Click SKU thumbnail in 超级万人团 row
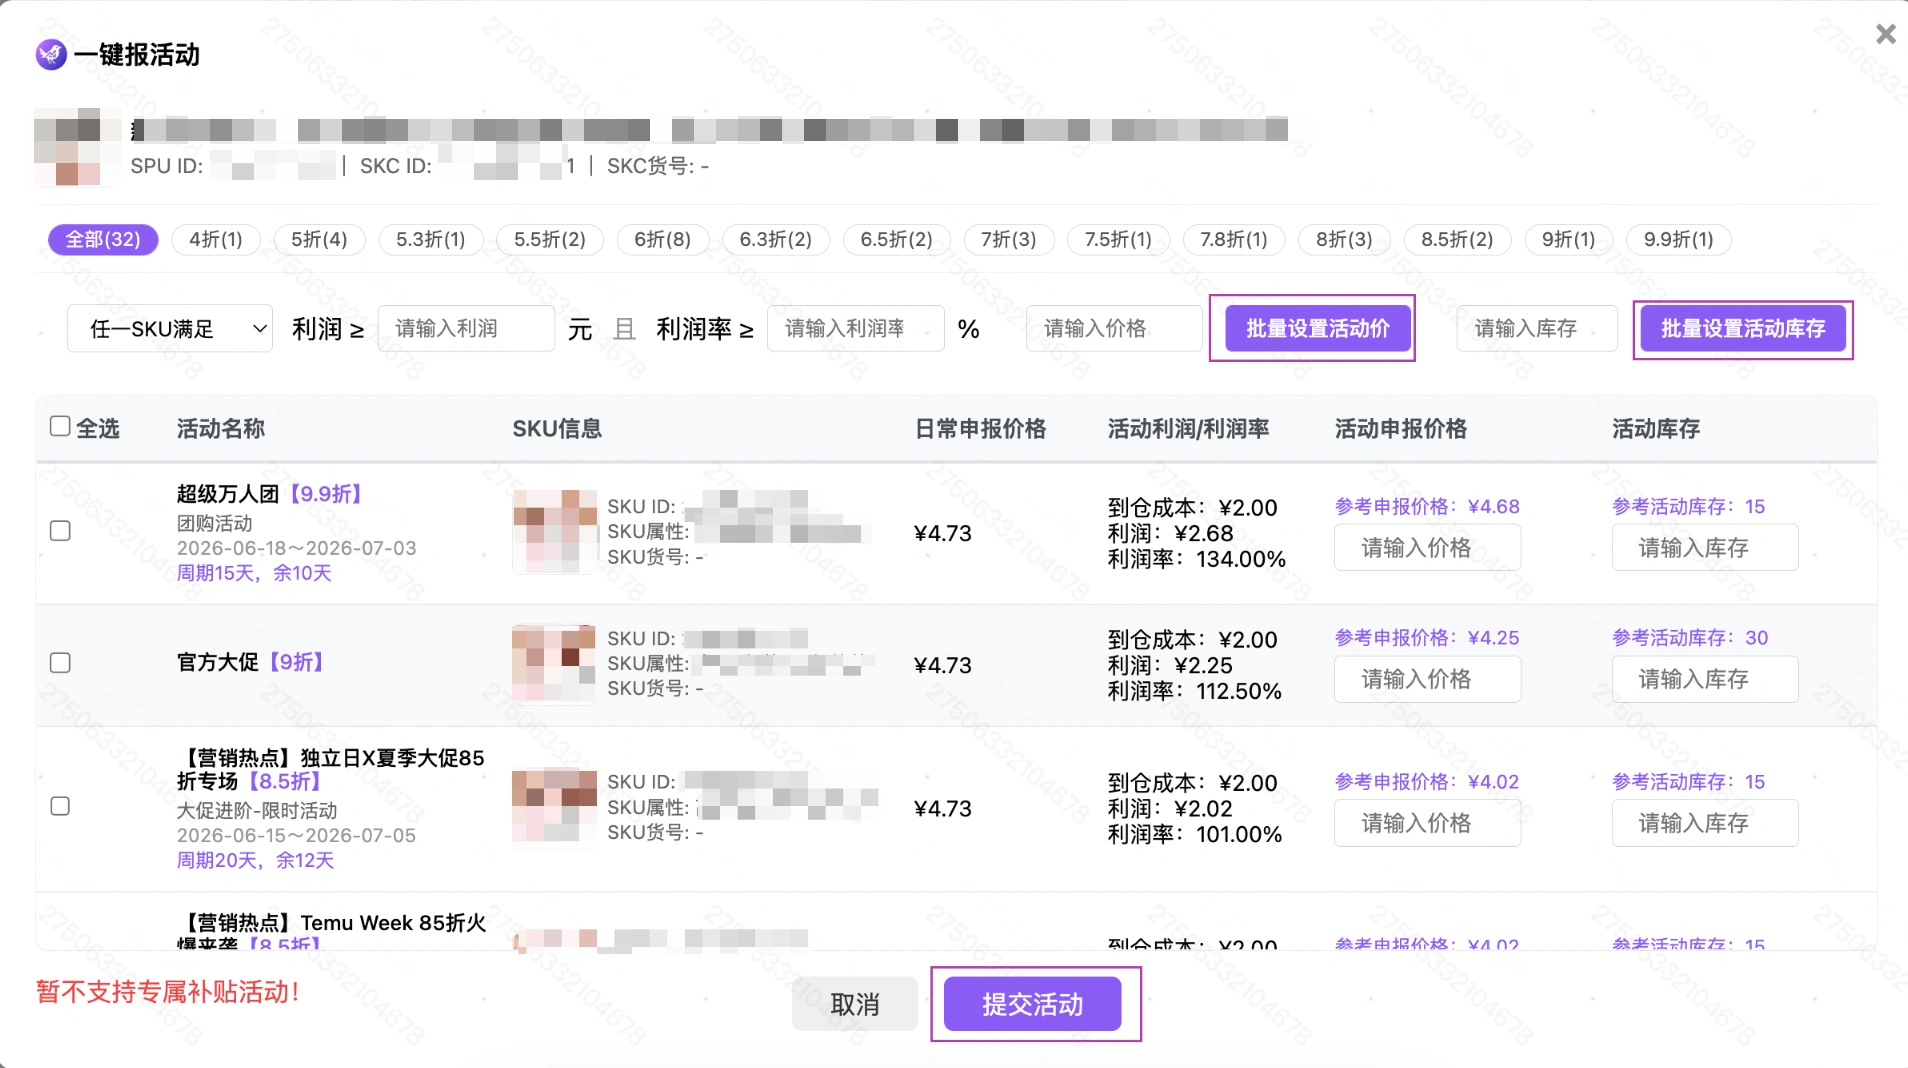The width and height of the screenshot is (1908, 1068). point(555,531)
